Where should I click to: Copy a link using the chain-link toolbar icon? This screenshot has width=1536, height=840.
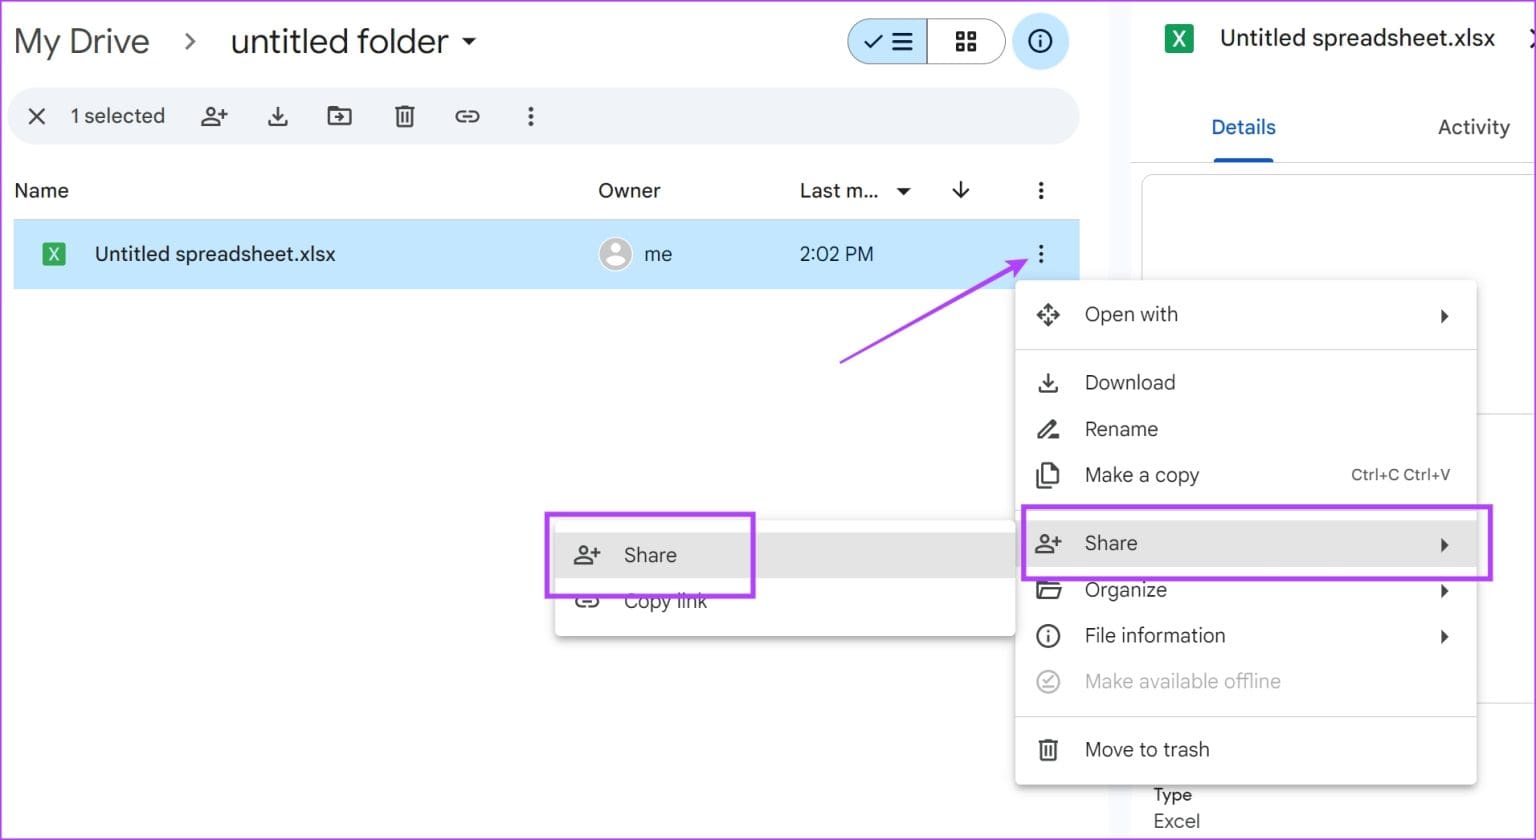click(x=467, y=116)
